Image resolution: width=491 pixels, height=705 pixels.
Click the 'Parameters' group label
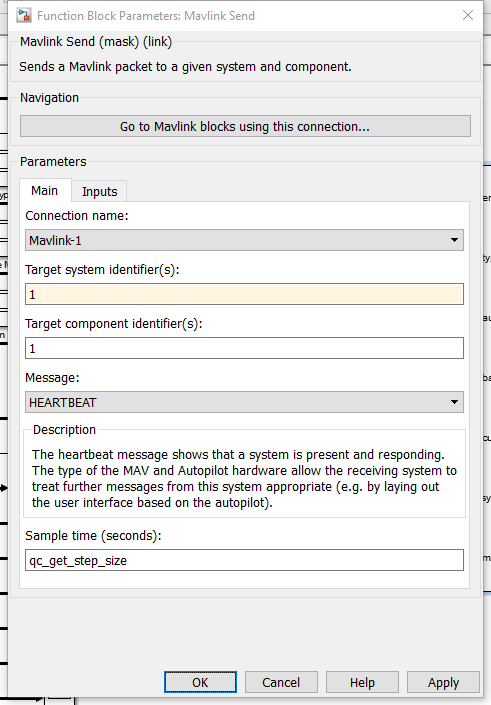[53, 162]
